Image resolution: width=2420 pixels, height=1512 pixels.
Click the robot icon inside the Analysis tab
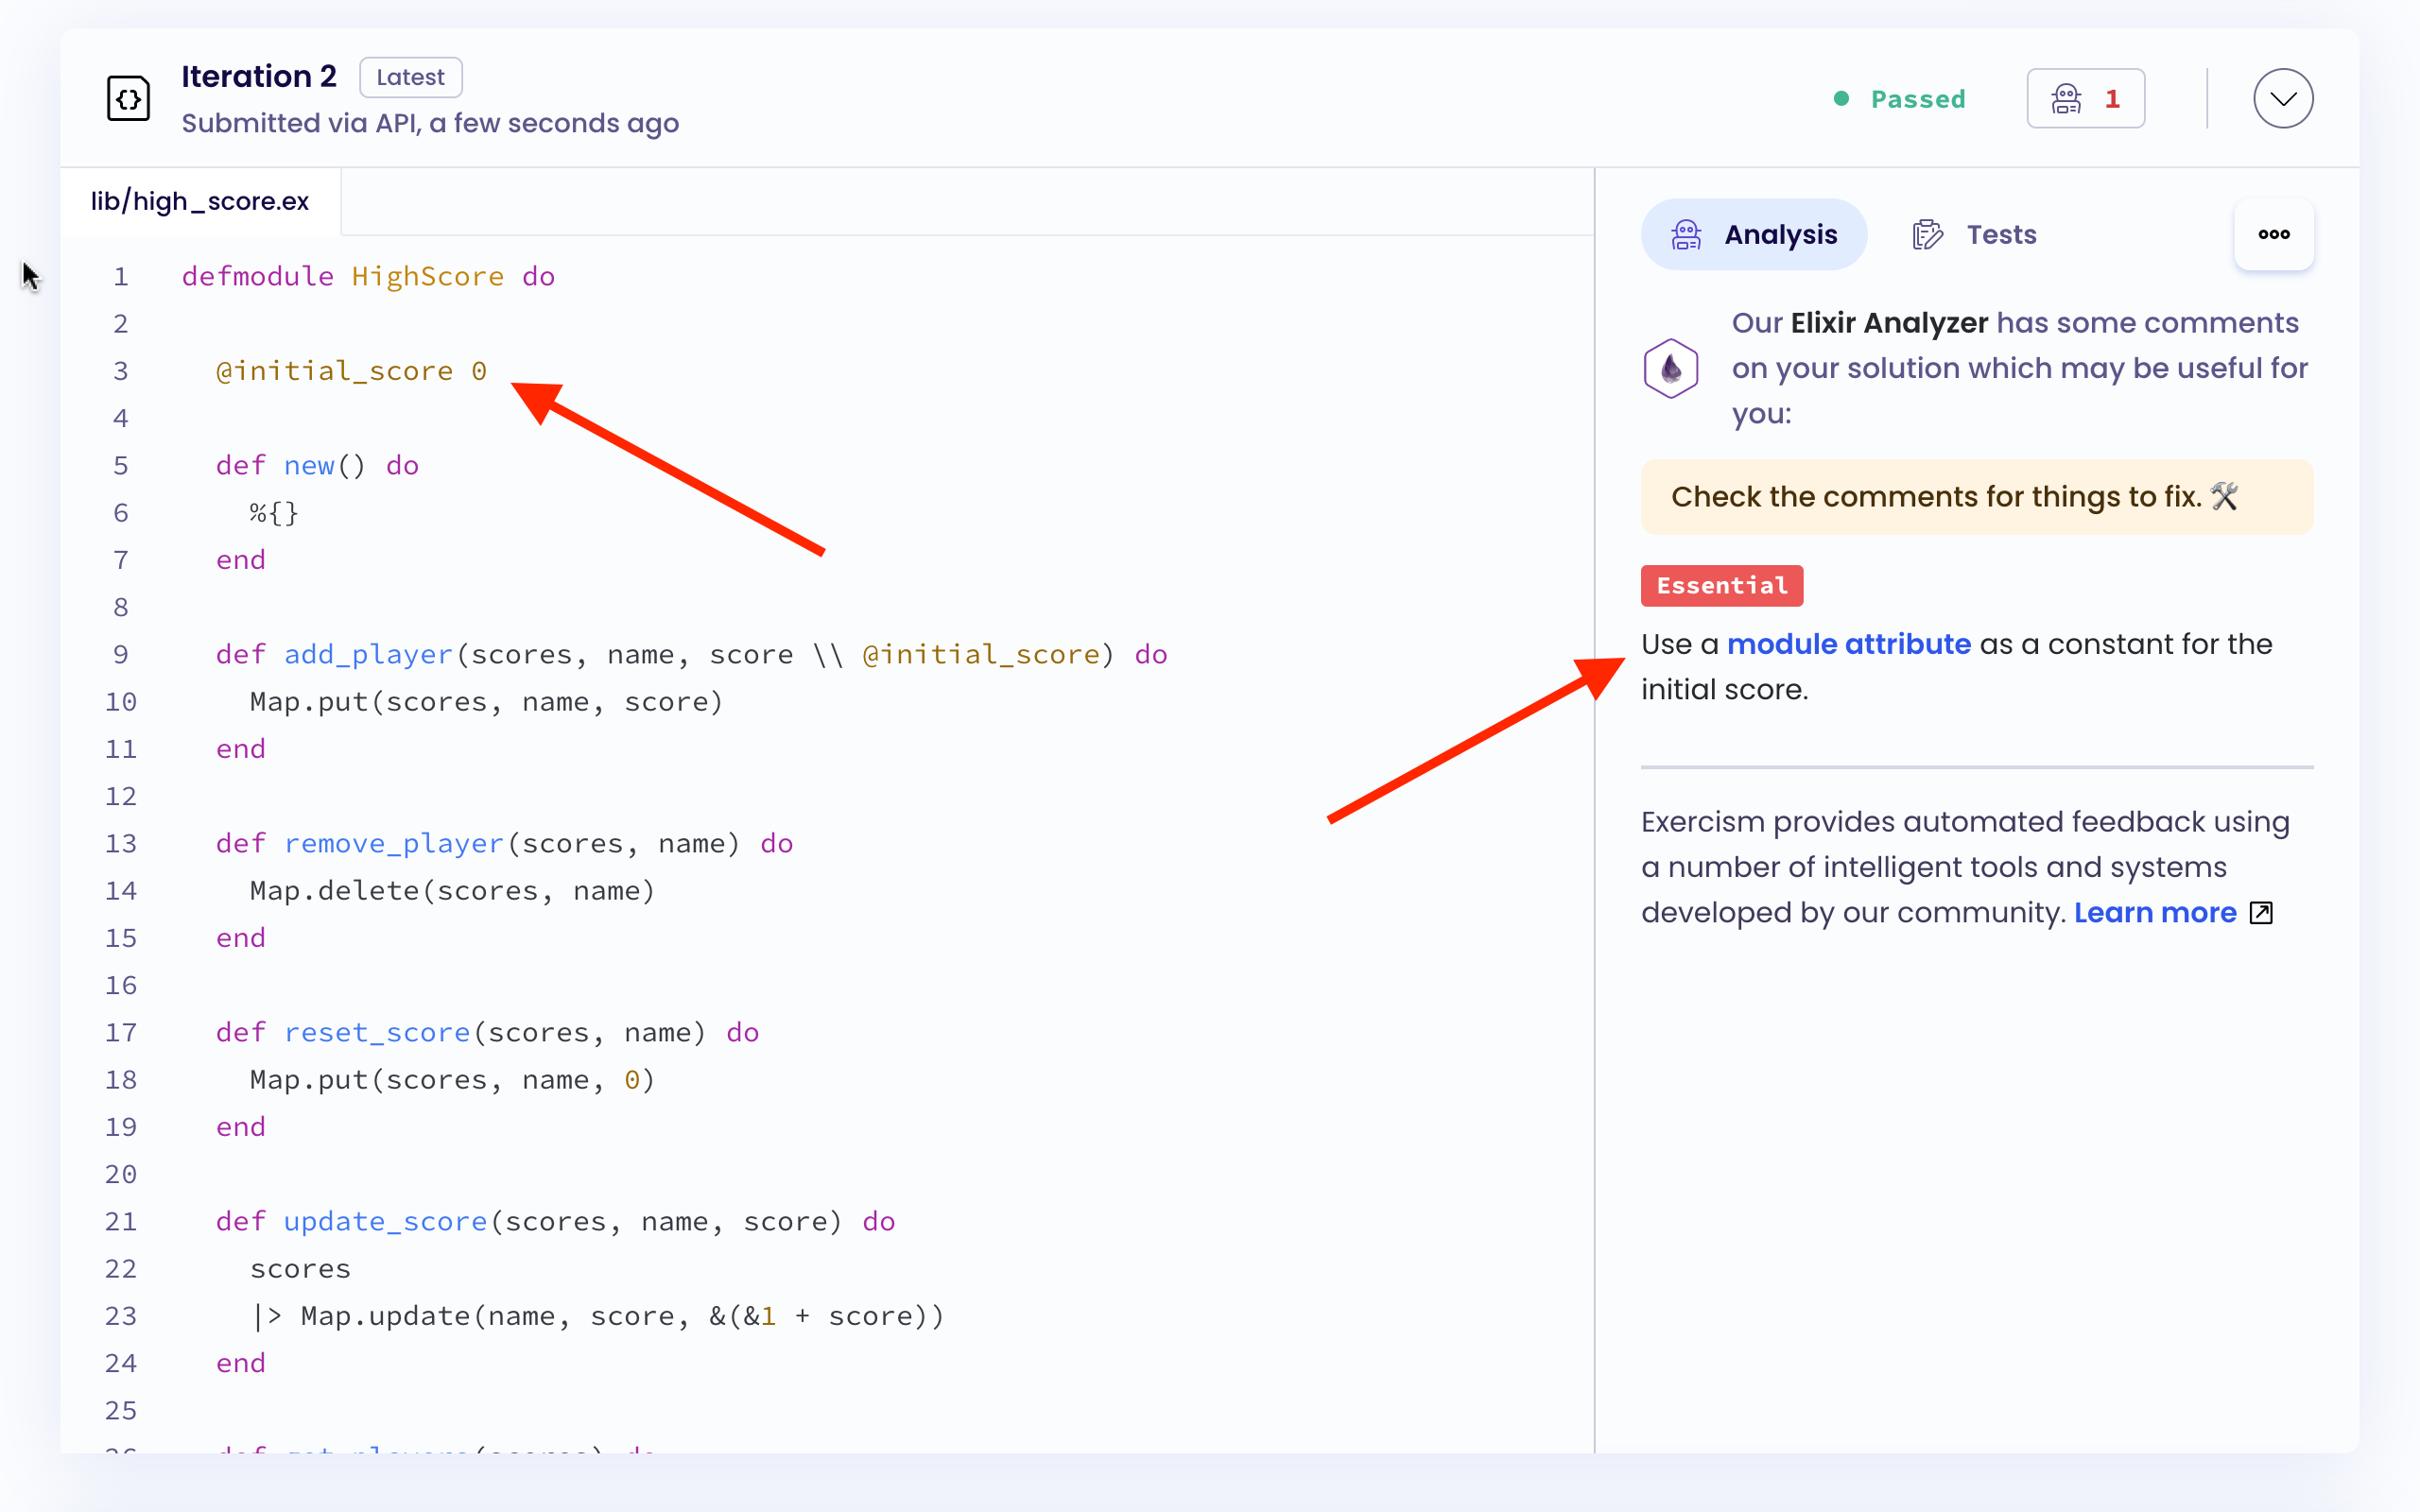pyautogui.click(x=1686, y=233)
